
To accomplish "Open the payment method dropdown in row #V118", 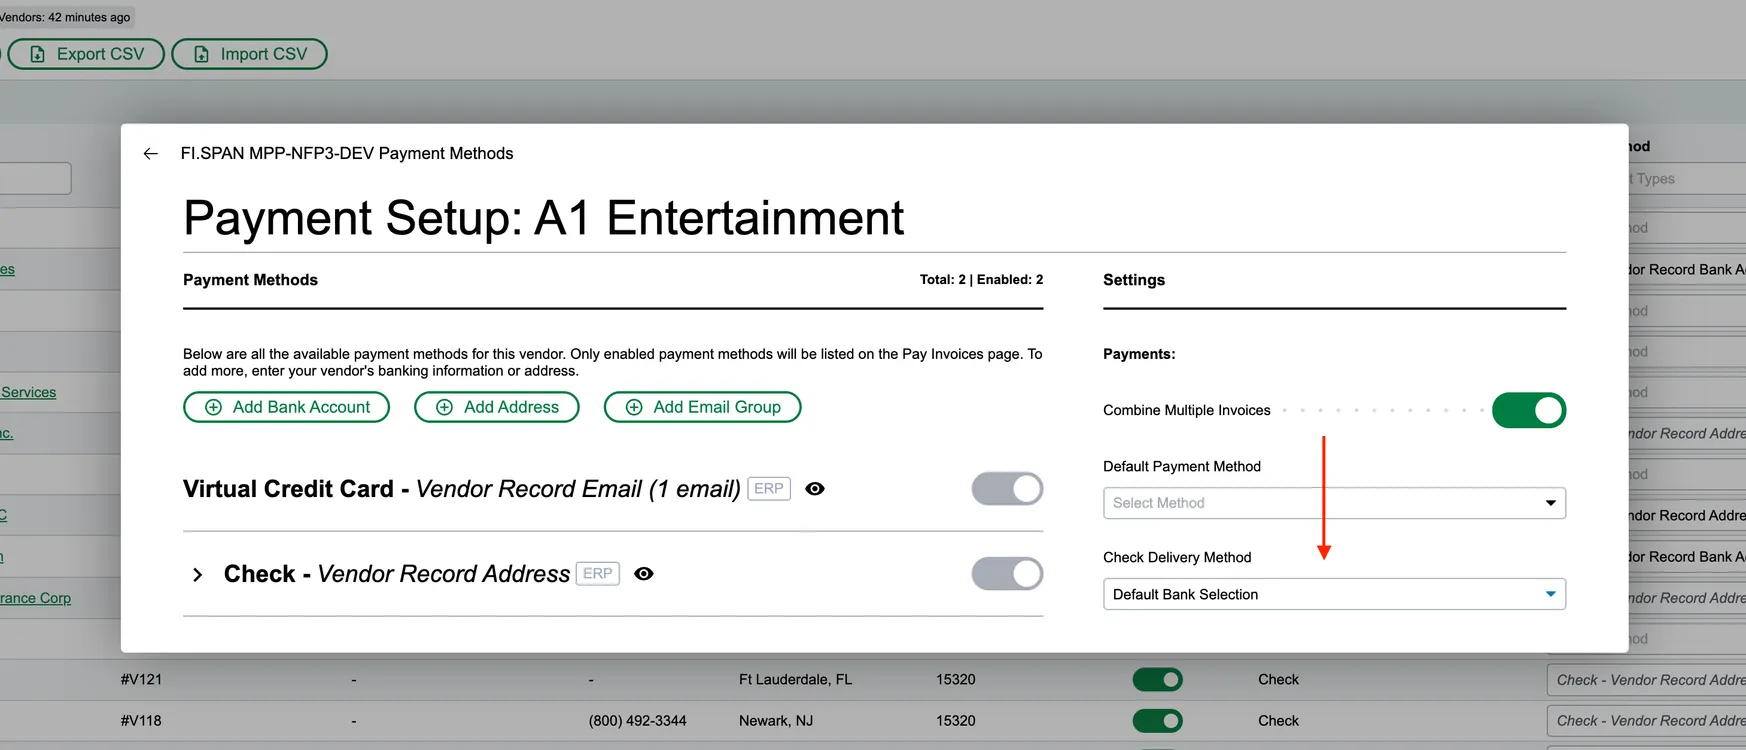I will pyautogui.click(x=1646, y=721).
